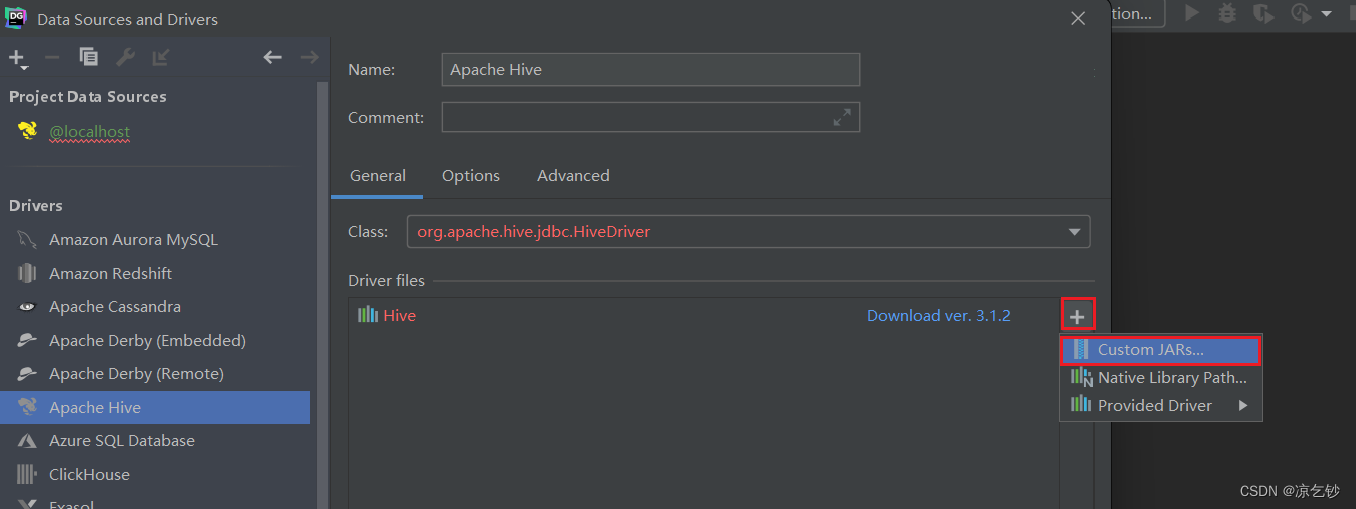Expand the Comment field using arrows icon

pos(842,117)
